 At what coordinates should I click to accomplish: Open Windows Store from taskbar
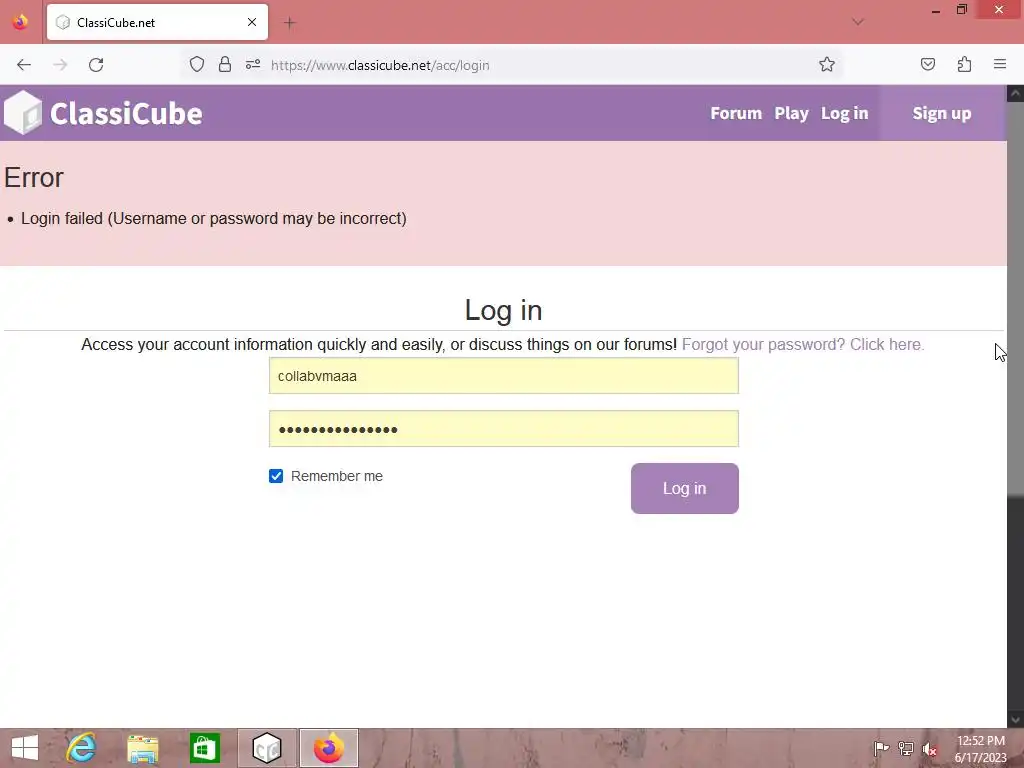[x=204, y=748]
